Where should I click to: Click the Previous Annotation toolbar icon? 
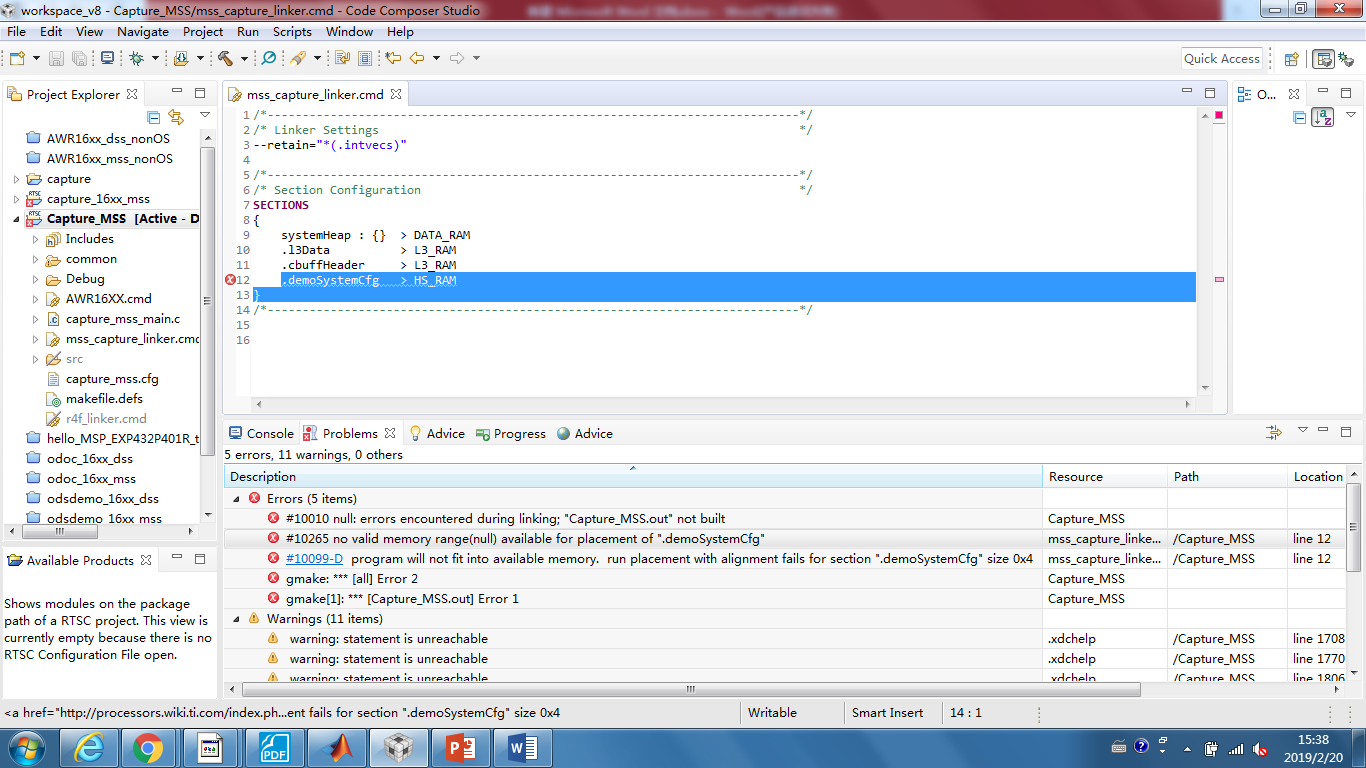coord(365,58)
